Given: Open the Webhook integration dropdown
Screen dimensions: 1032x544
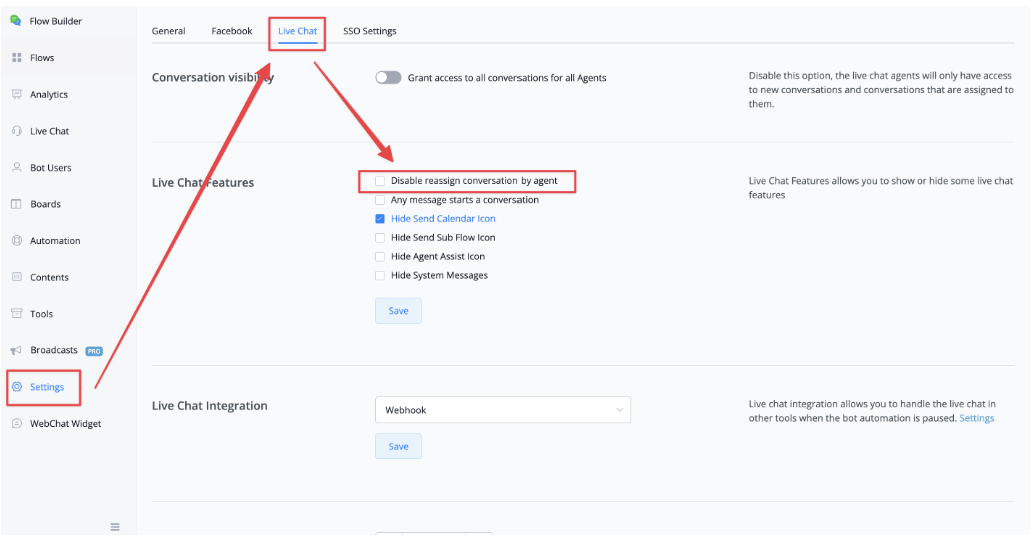Looking at the screenshot, I should pyautogui.click(x=503, y=410).
